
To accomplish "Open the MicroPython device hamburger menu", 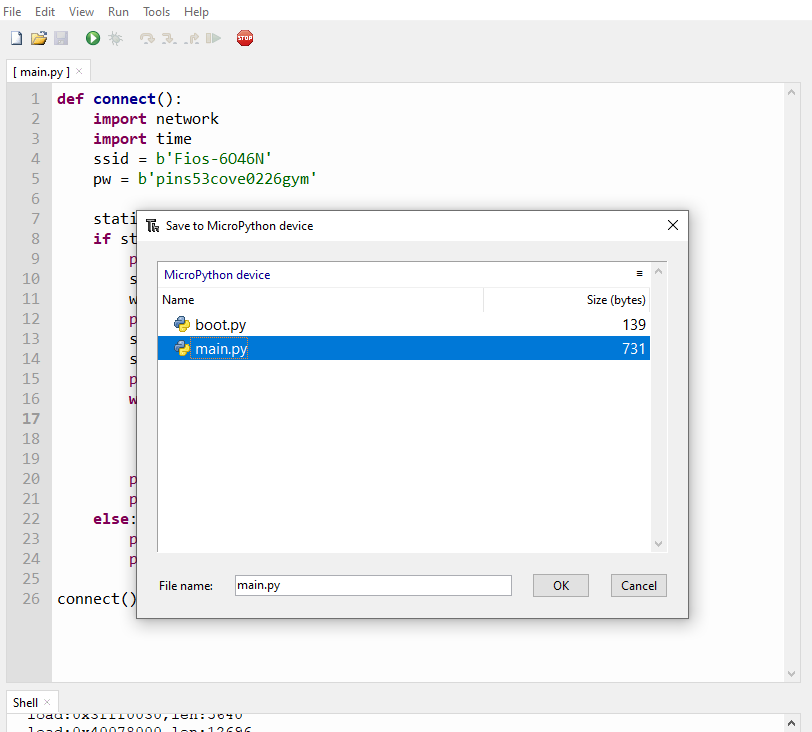I will pos(640,274).
